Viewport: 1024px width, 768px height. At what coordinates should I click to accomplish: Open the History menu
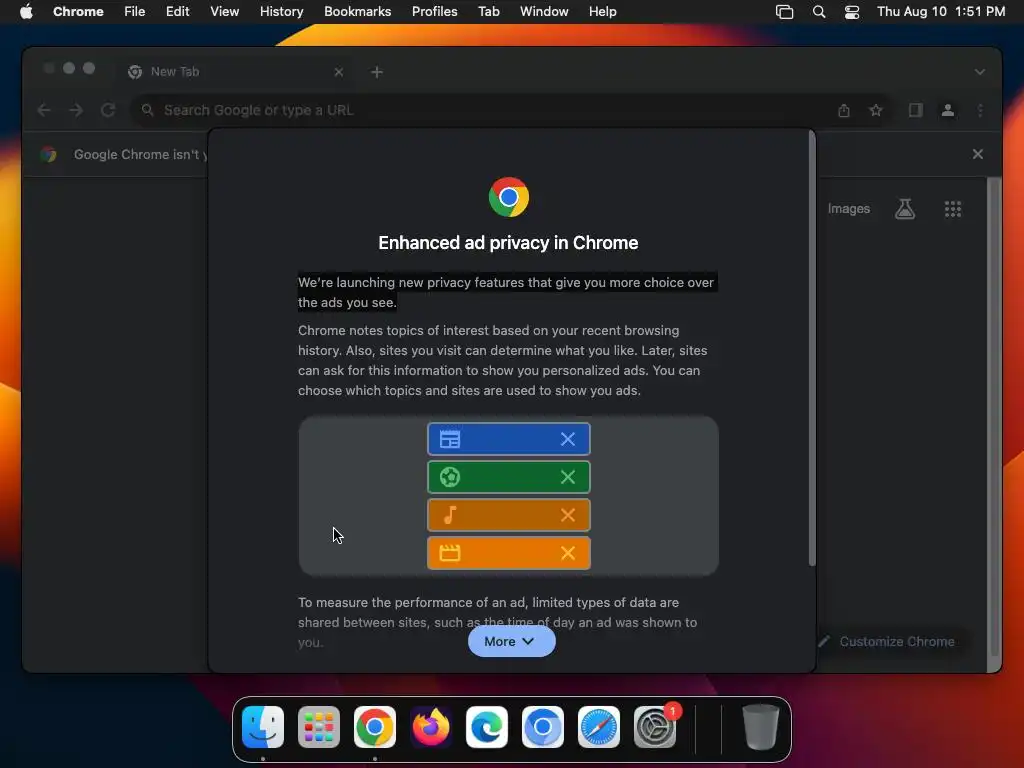coord(281,11)
